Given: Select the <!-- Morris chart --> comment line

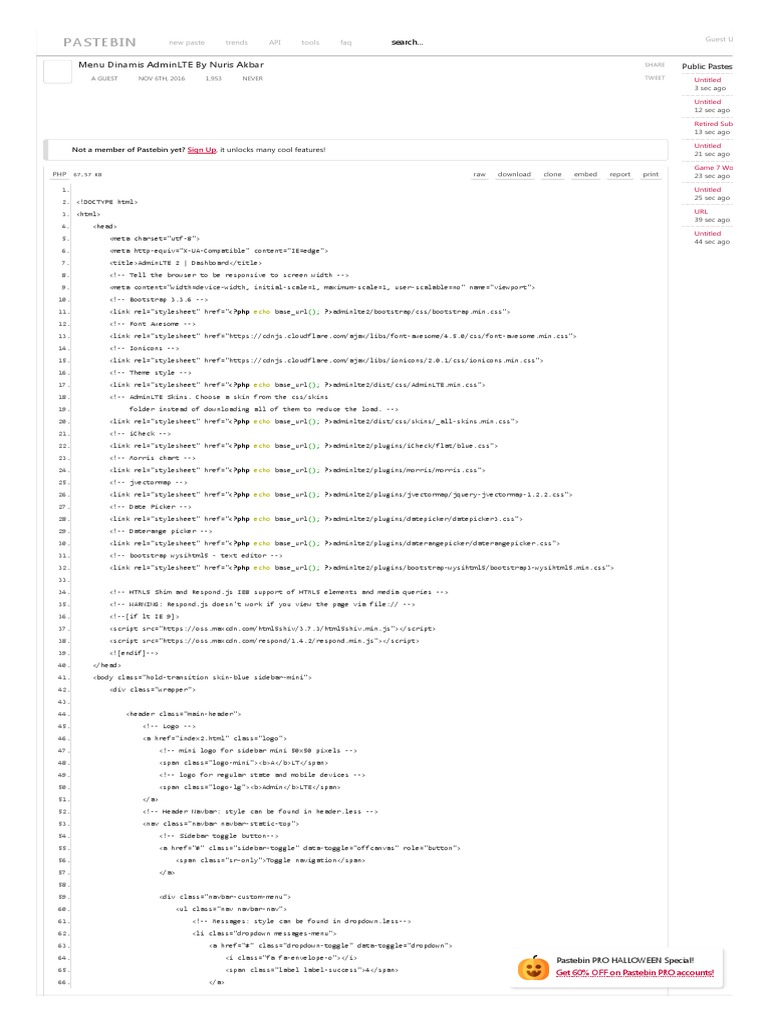Looking at the screenshot, I should click(153, 458).
